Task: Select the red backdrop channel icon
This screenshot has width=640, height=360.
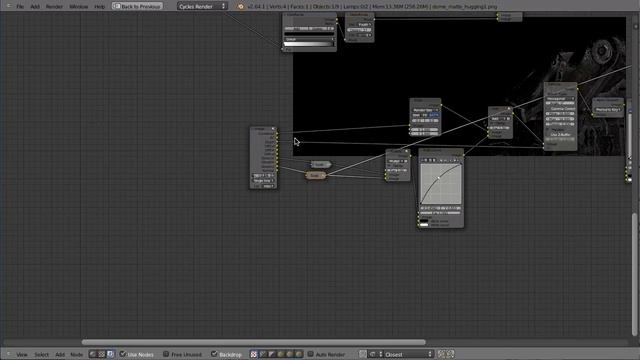Action: tap(280, 354)
